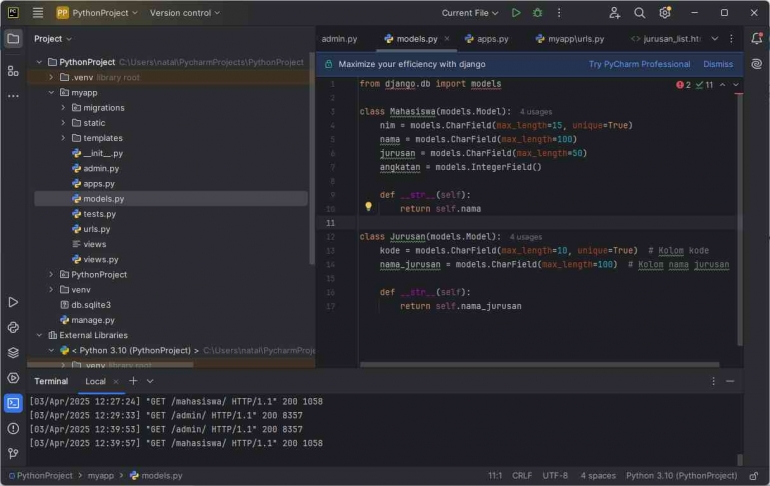Expand the migrations folder
Image resolution: width=770 pixels, height=486 pixels.
point(63,108)
